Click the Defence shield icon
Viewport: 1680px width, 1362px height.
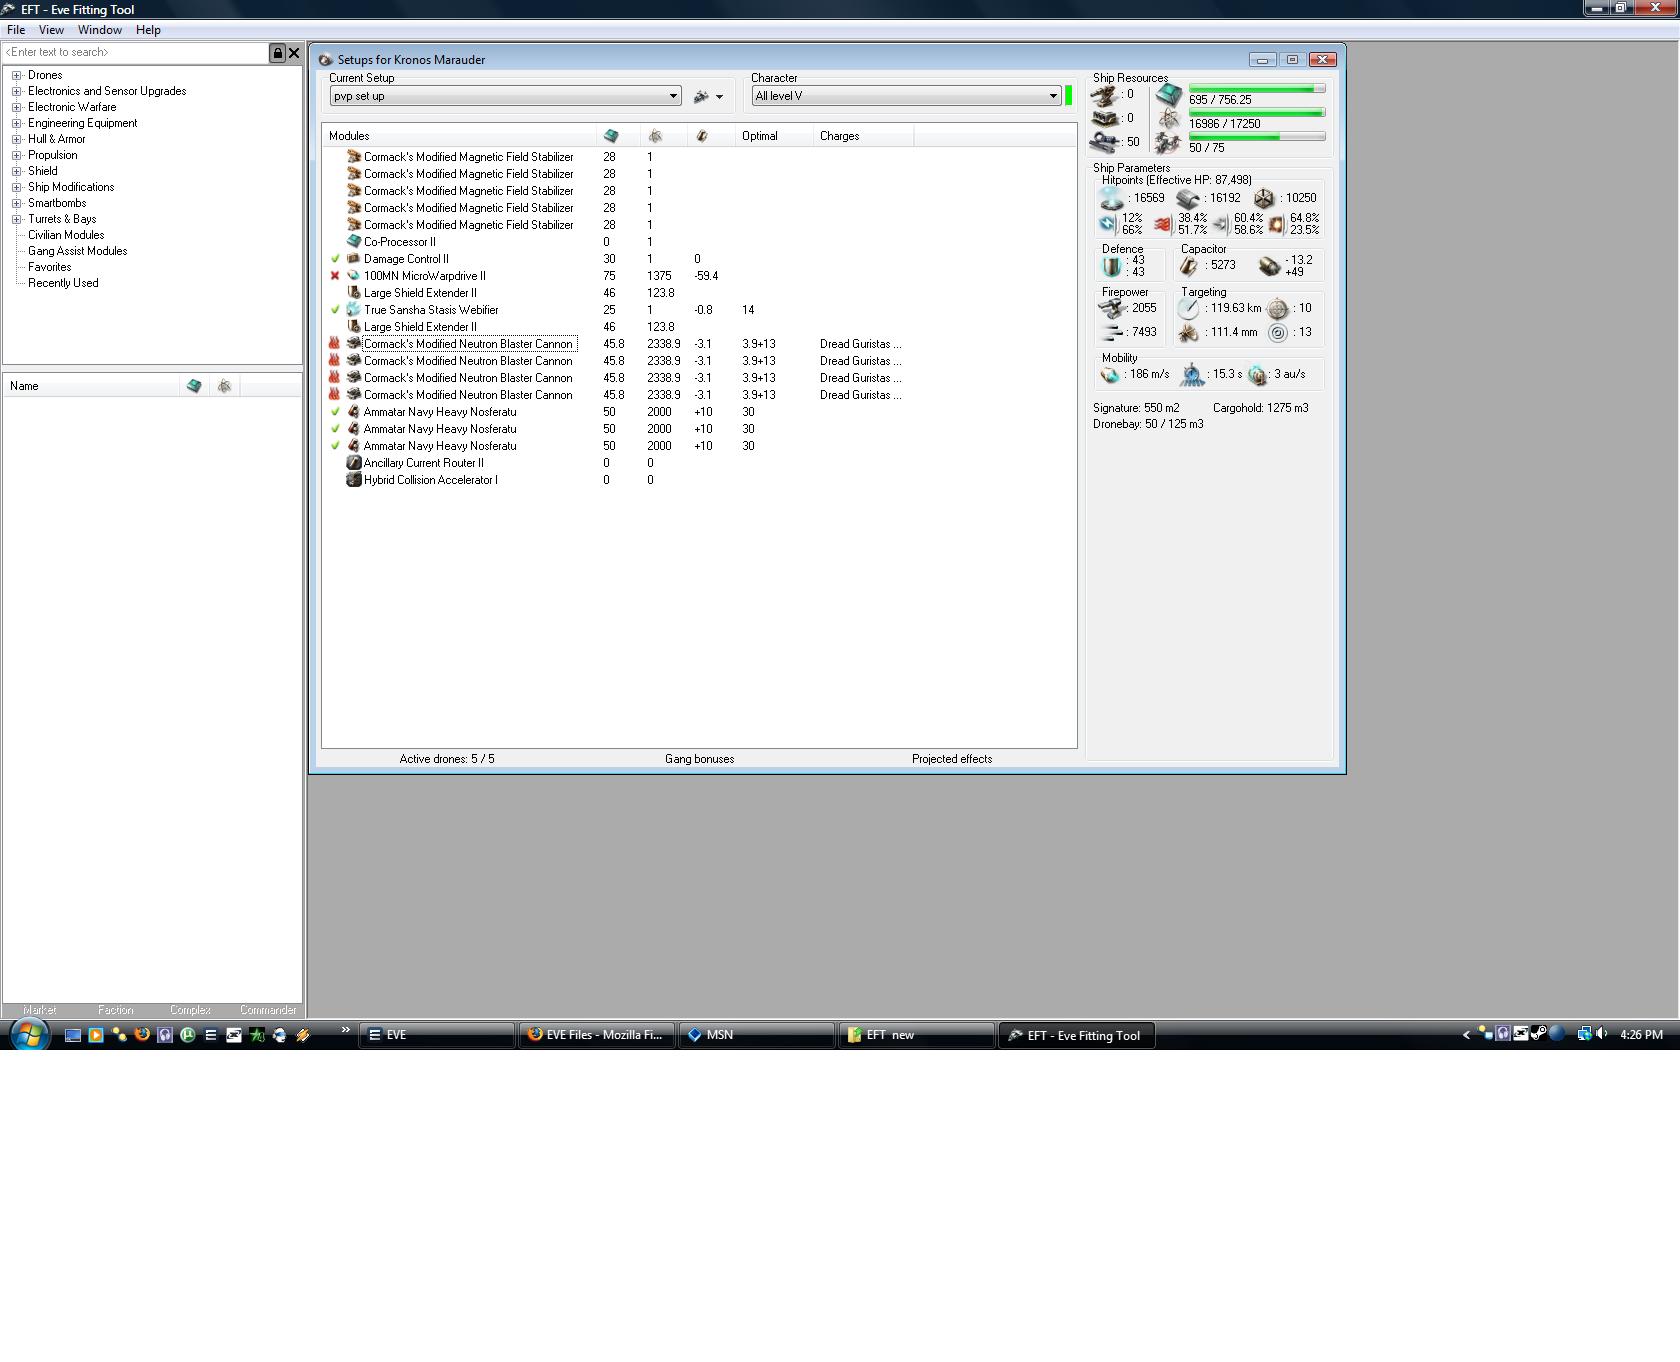coord(1112,266)
